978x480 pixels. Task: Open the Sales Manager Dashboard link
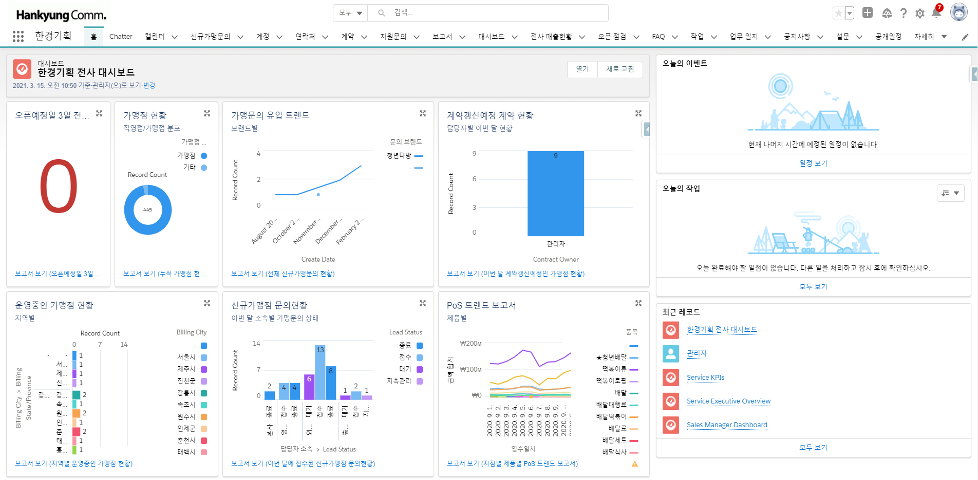tap(727, 425)
